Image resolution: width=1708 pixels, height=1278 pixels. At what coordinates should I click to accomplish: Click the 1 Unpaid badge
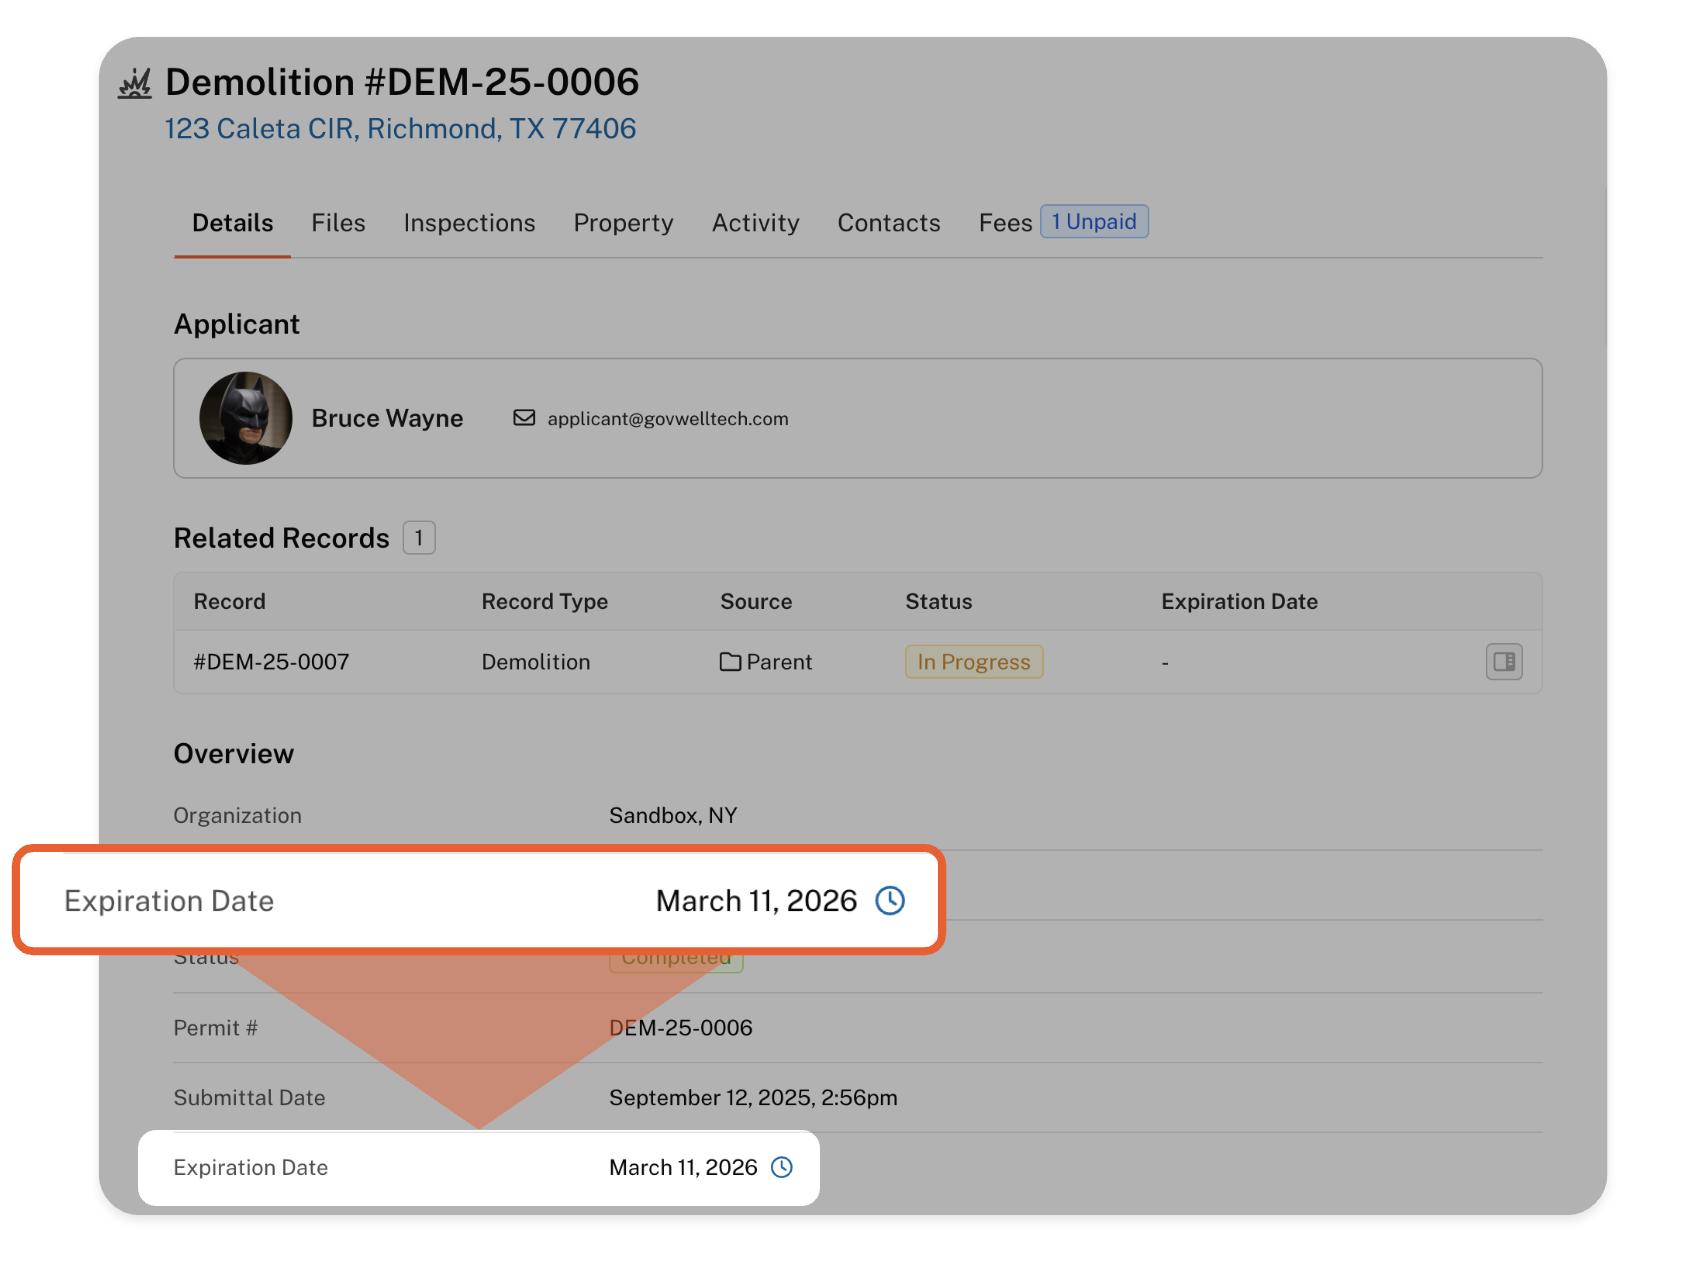1094,222
